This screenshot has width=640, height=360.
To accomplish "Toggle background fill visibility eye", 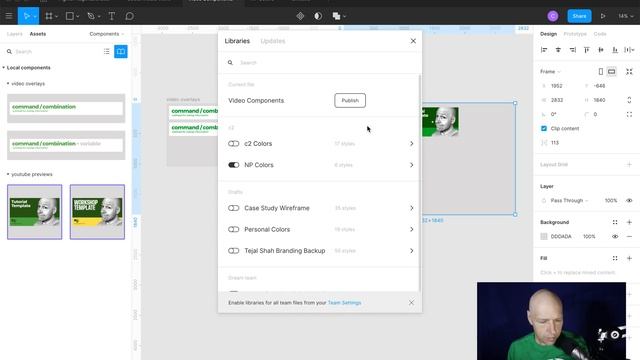I will 615,237.
